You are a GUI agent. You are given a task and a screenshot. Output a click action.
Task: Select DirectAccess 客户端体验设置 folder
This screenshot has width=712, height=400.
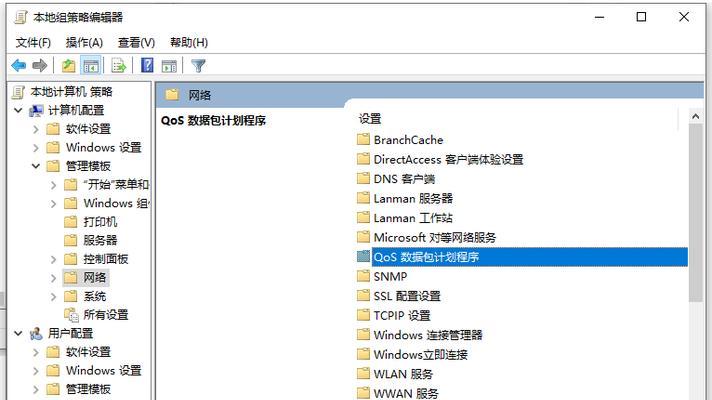(448, 159)
